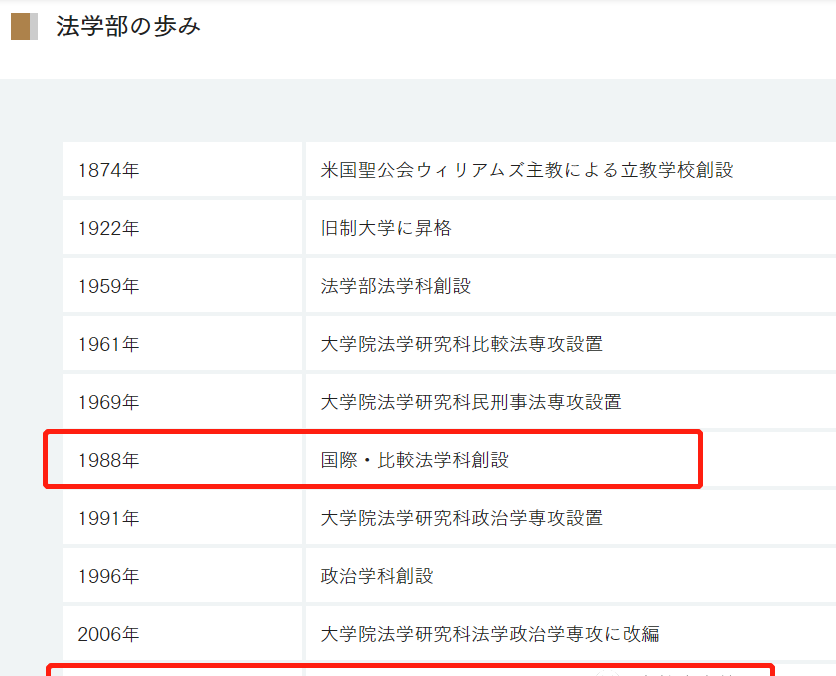Screen dimensions: 836x676
Task: Select the 2006年 year cell
Action: [182, 634]
